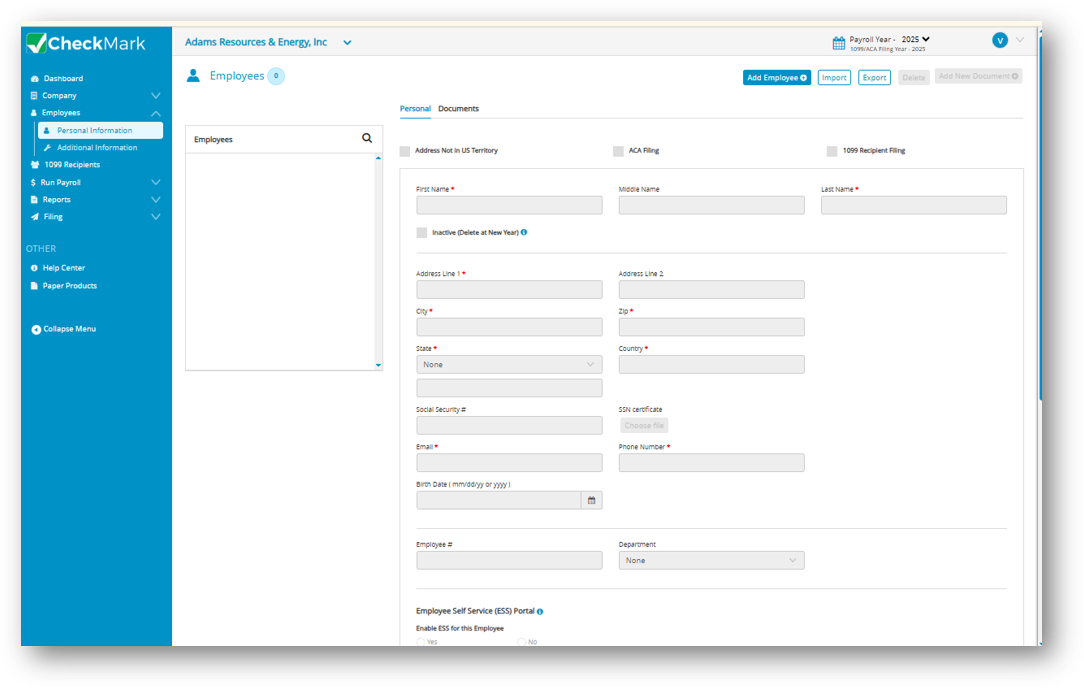Click the Collapse Menu arrow icon
The height and width of the screenshot is (688, 1084).
click(36, 330)
